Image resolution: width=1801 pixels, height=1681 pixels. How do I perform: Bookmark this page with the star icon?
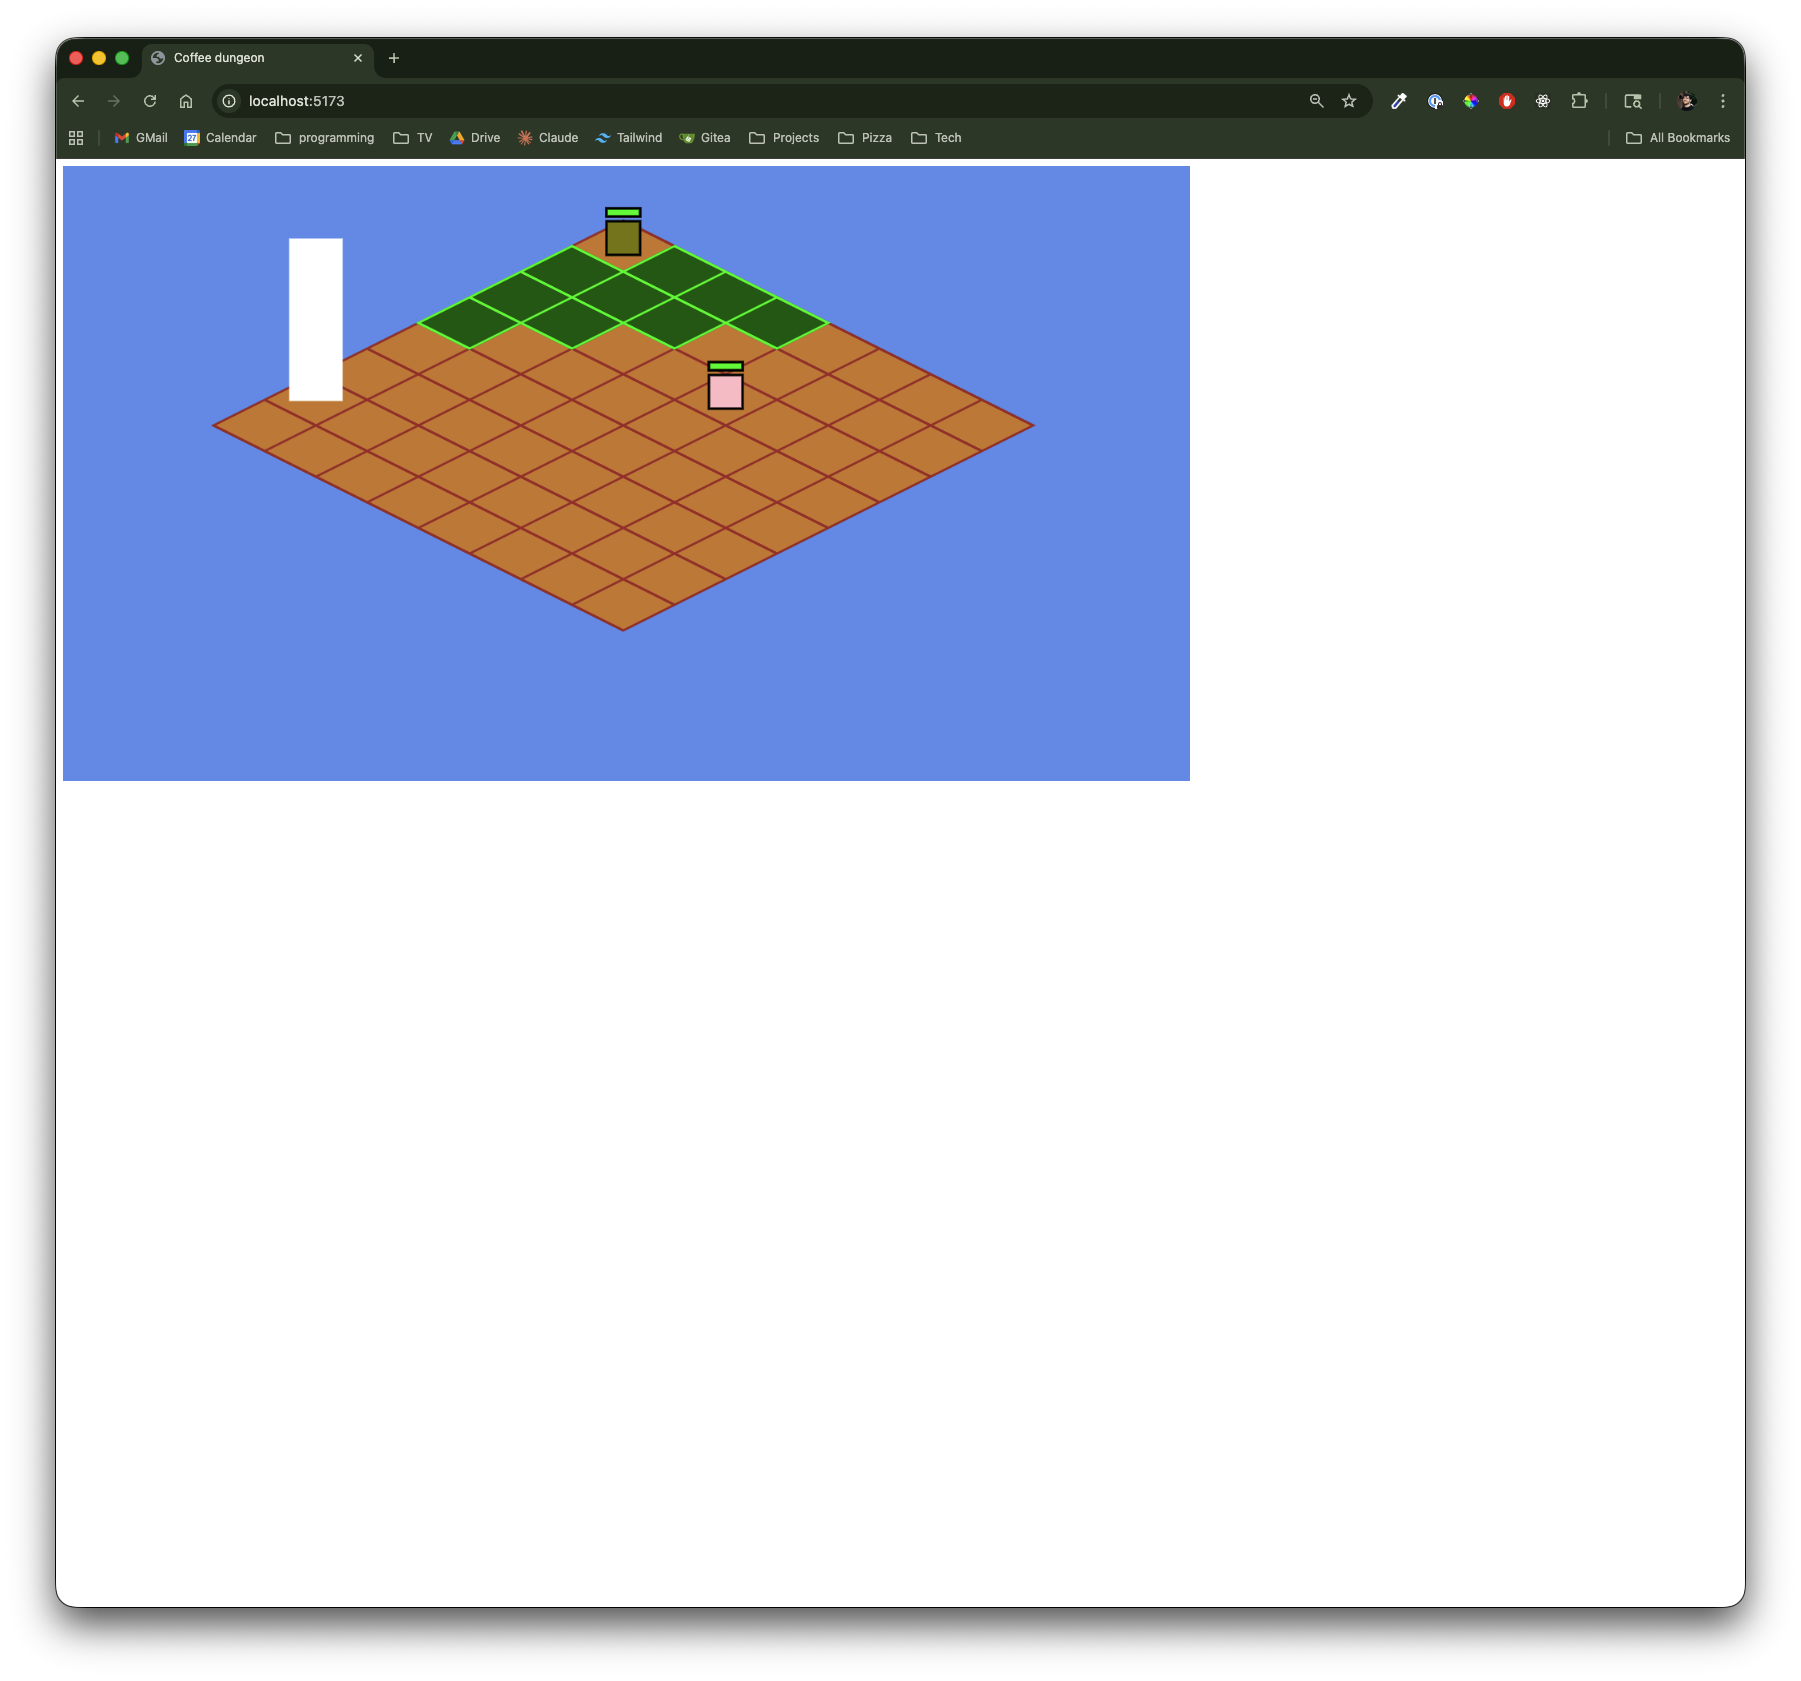pyautogui.click(x=1349, y=101)
